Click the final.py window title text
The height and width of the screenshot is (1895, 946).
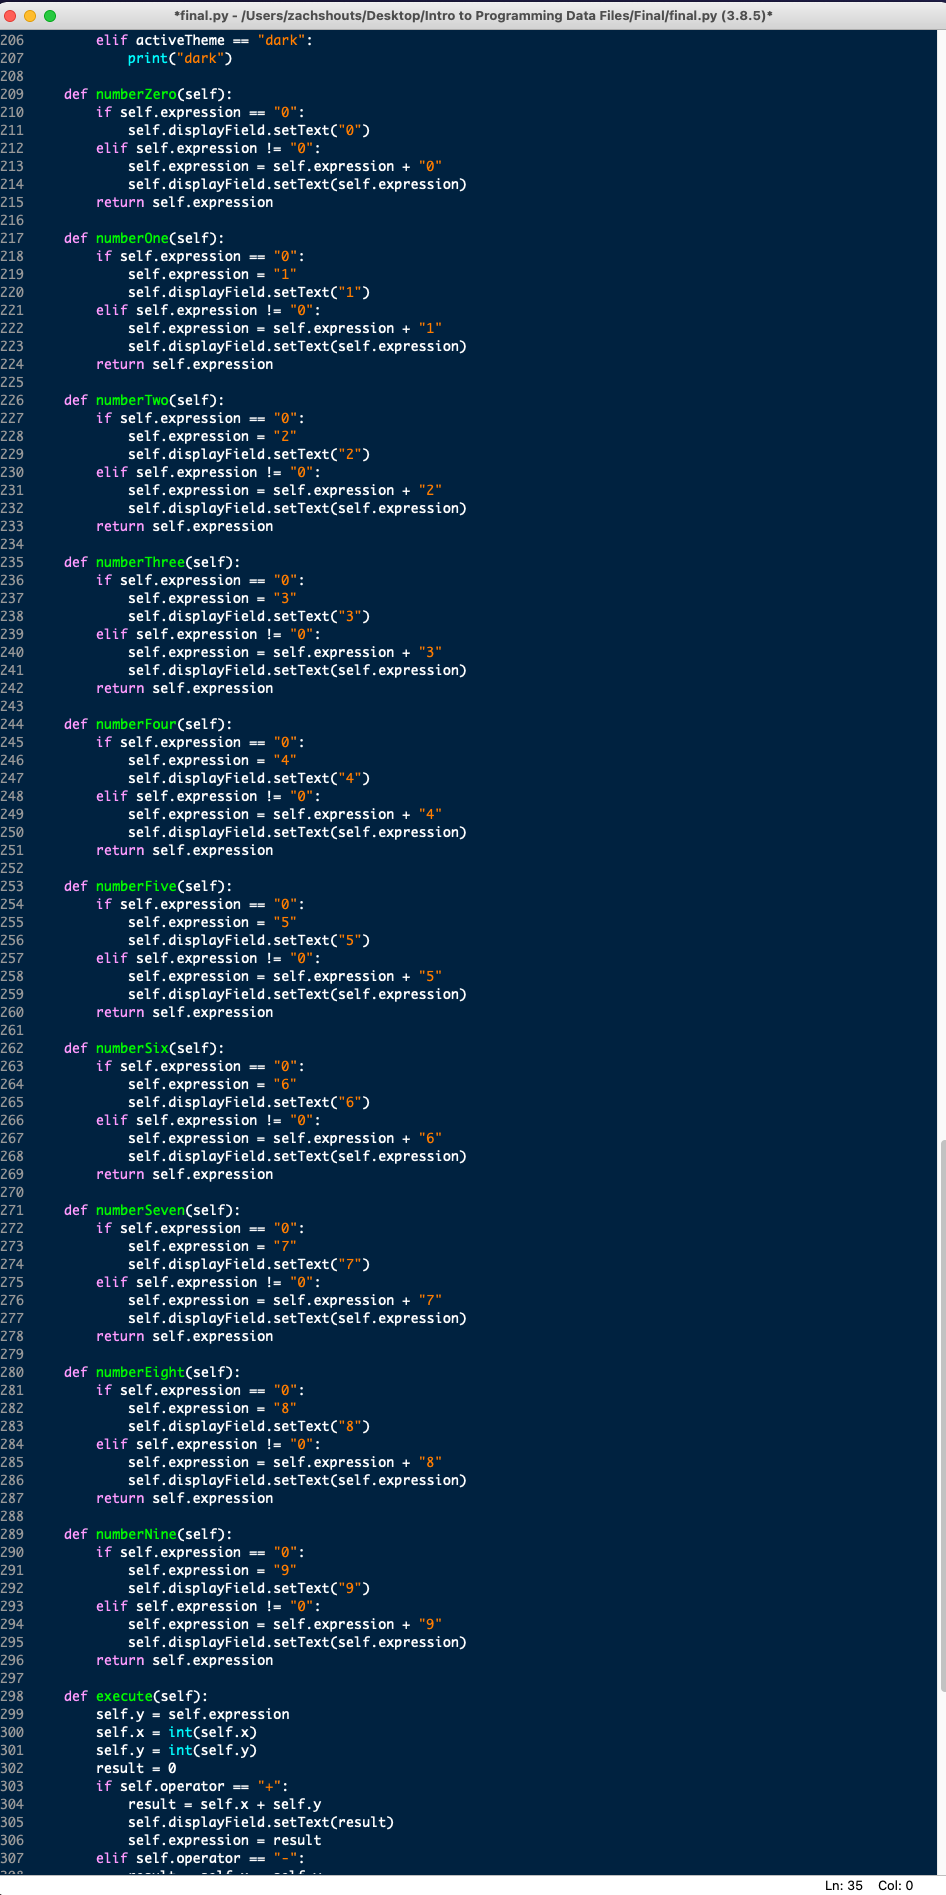[x=473, y=16]
